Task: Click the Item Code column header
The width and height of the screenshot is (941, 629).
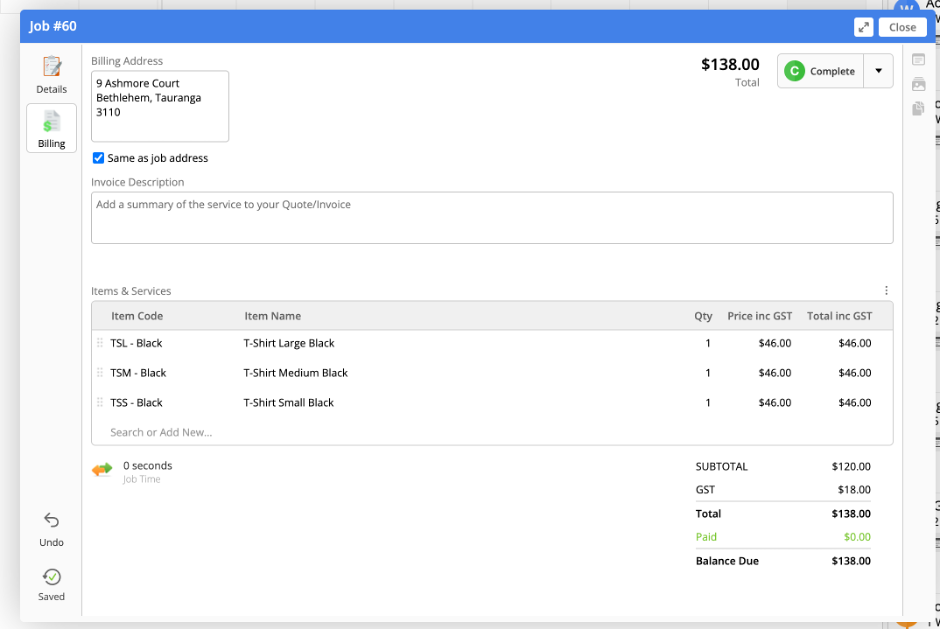Action: [137, 316]
